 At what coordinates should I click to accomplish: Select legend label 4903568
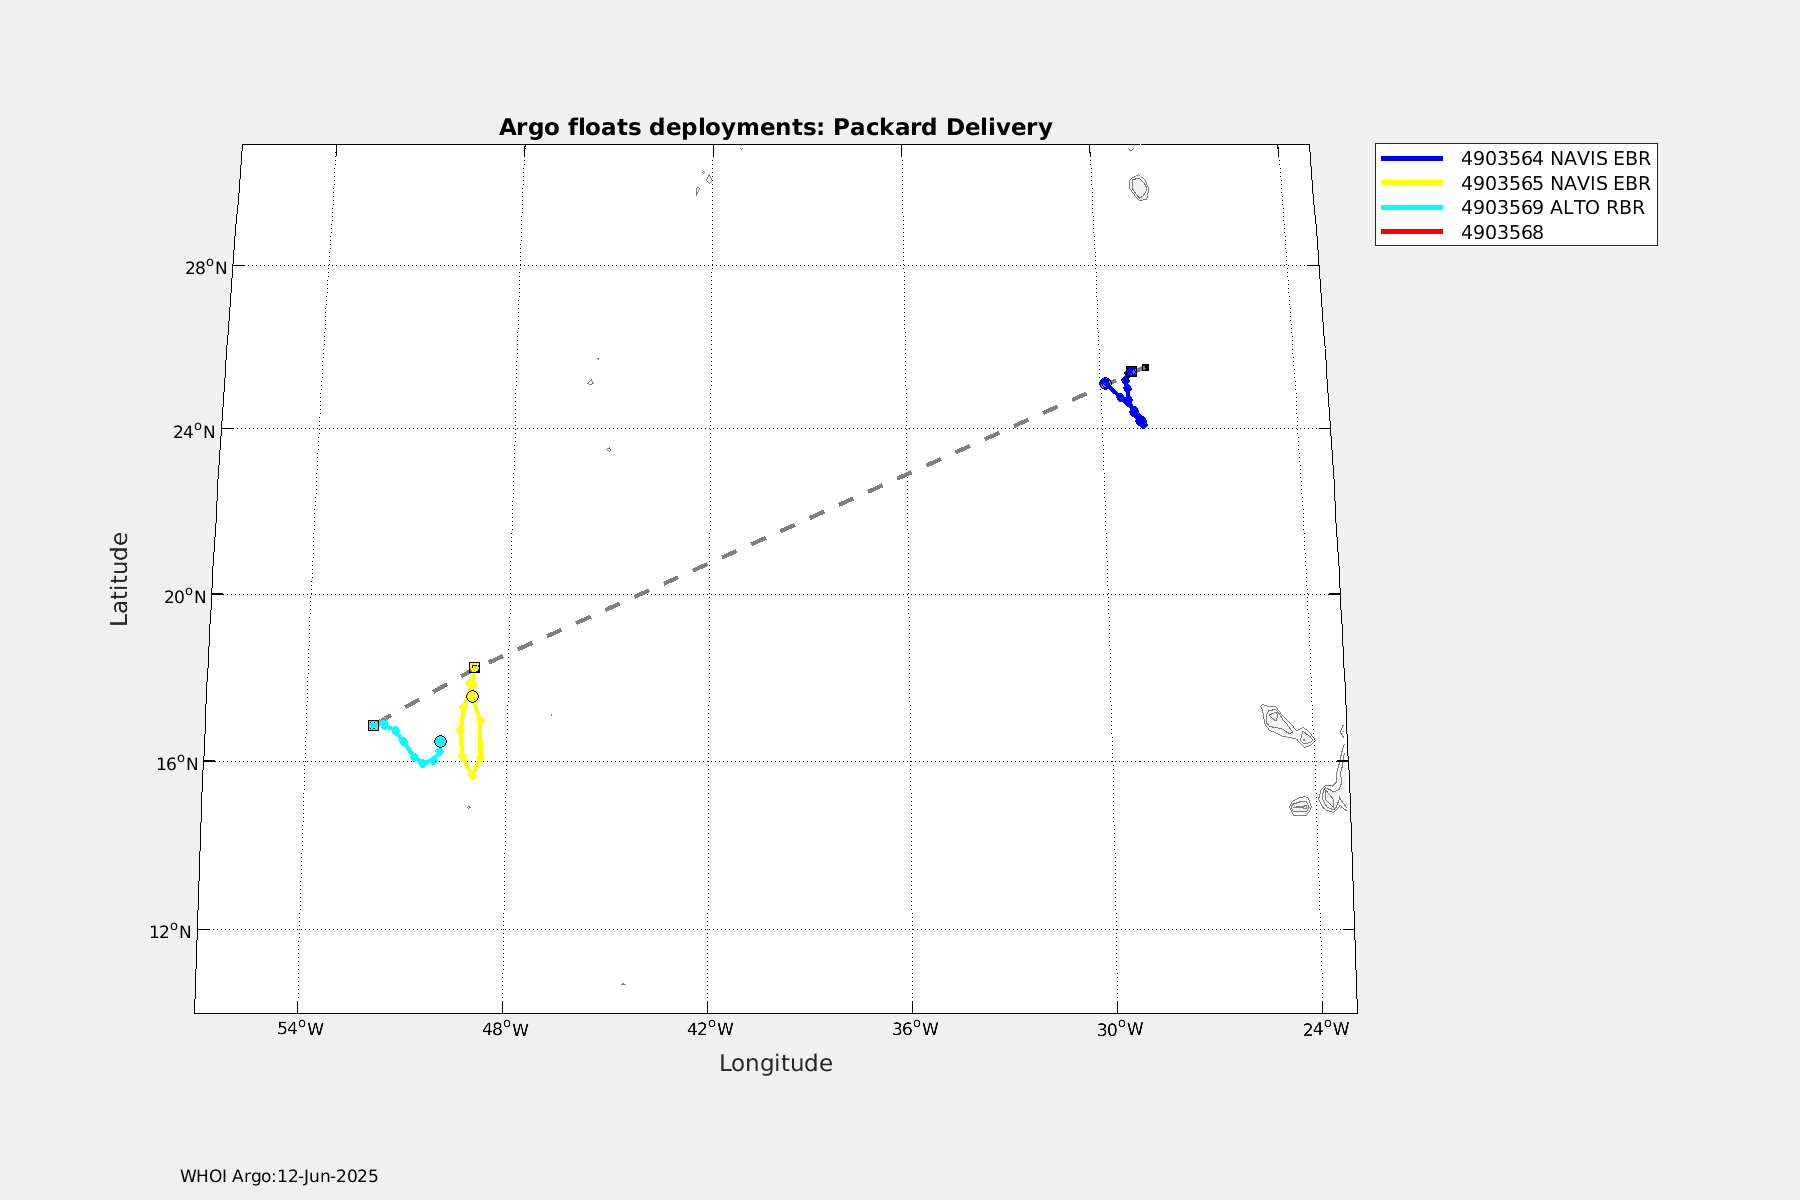pyautogui.click(x=1502, y=232)
